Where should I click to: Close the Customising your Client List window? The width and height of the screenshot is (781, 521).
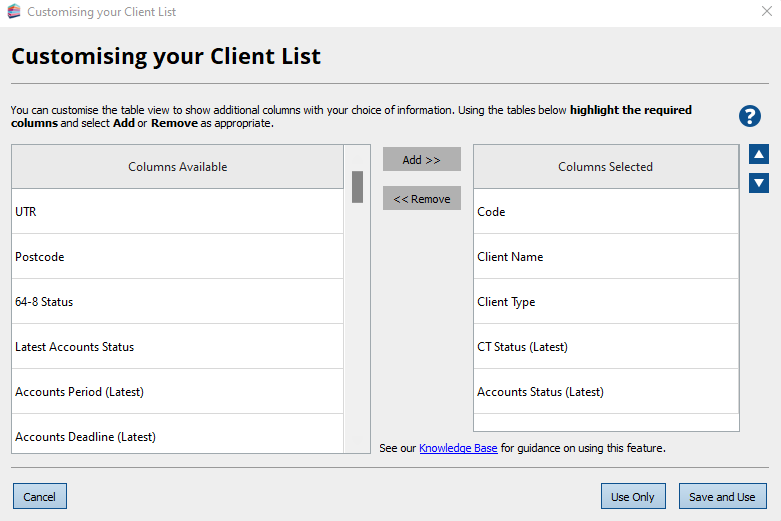[766, 12]
